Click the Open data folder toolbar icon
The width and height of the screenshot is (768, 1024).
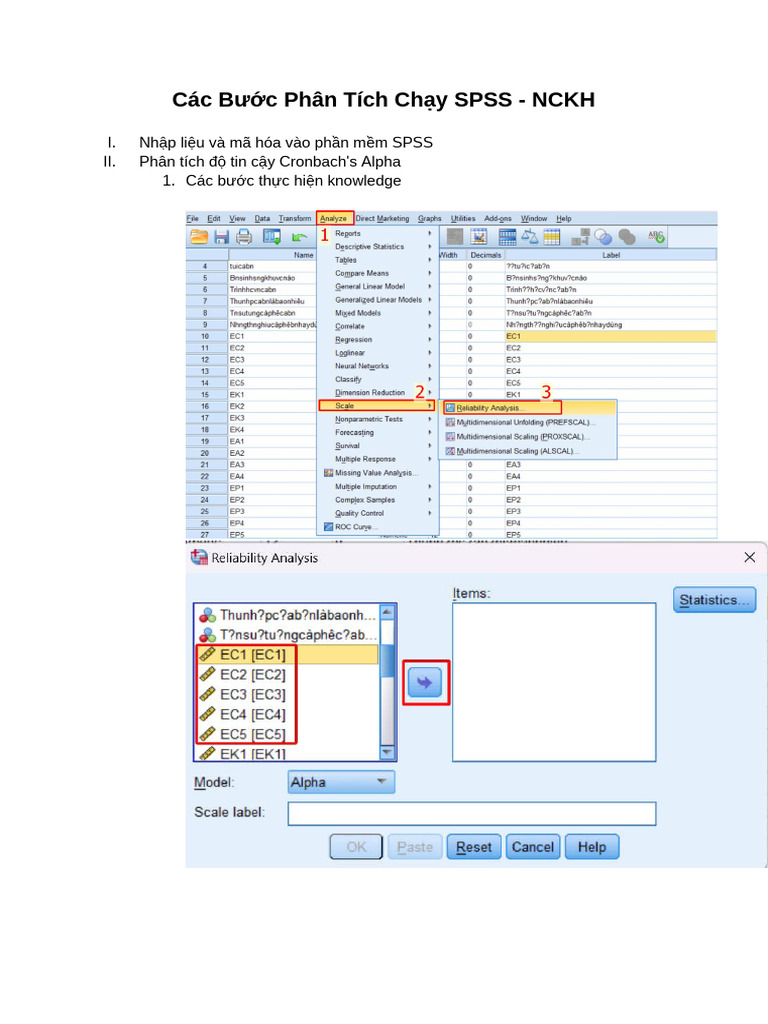pyautogui.click(x=199, y=237)
